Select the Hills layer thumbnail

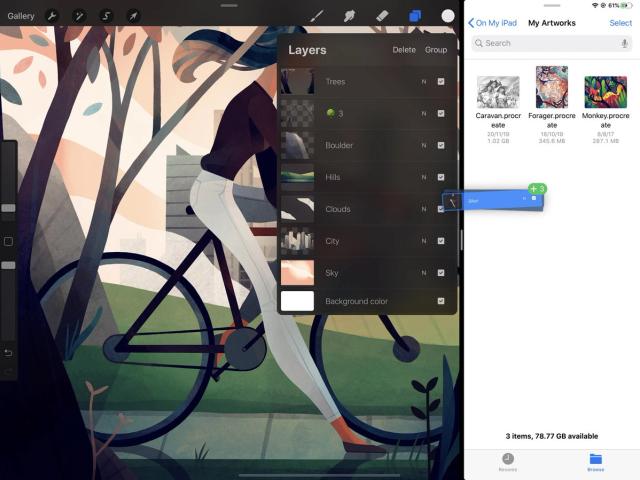(298, 177)
